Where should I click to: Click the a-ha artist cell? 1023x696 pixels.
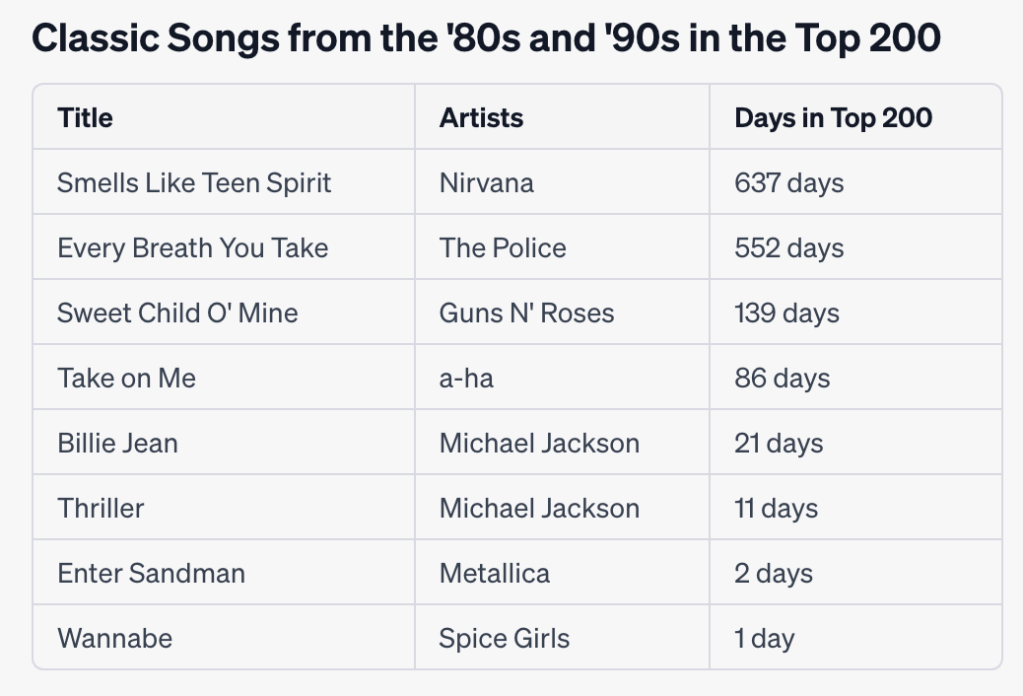point(466,378)
